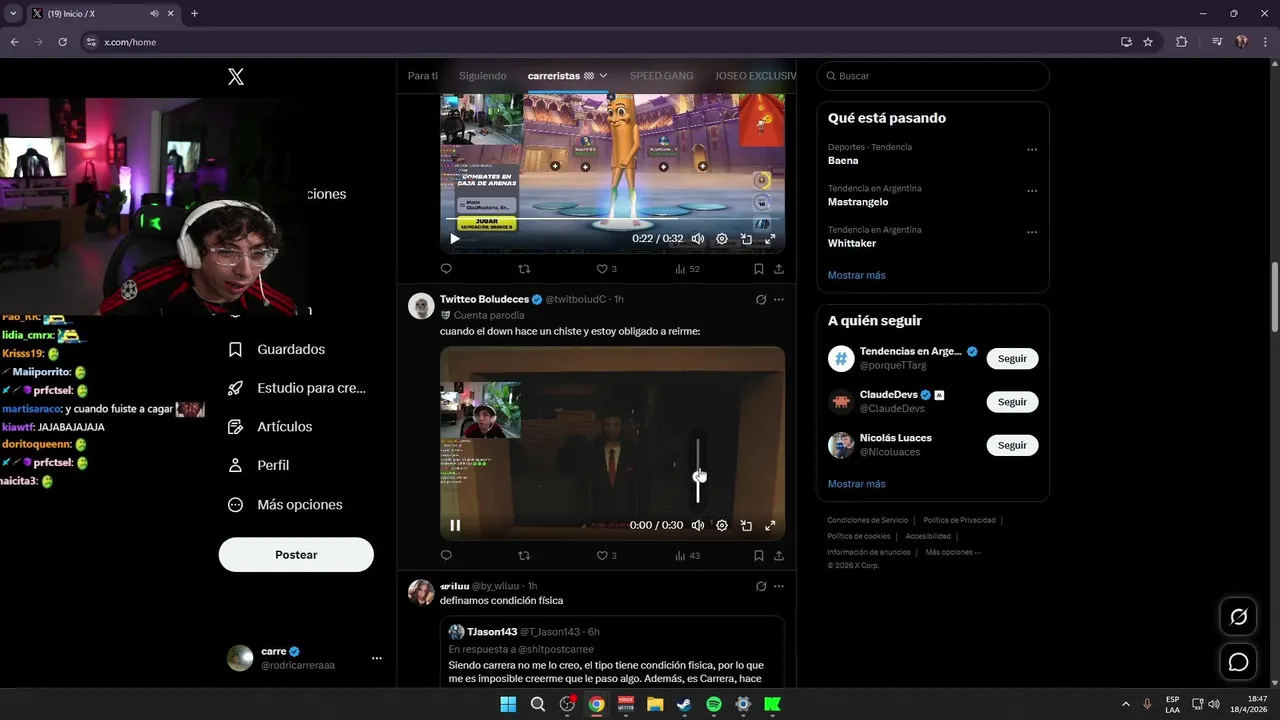Click Twitteo Boludeces account name

[484, 300]
